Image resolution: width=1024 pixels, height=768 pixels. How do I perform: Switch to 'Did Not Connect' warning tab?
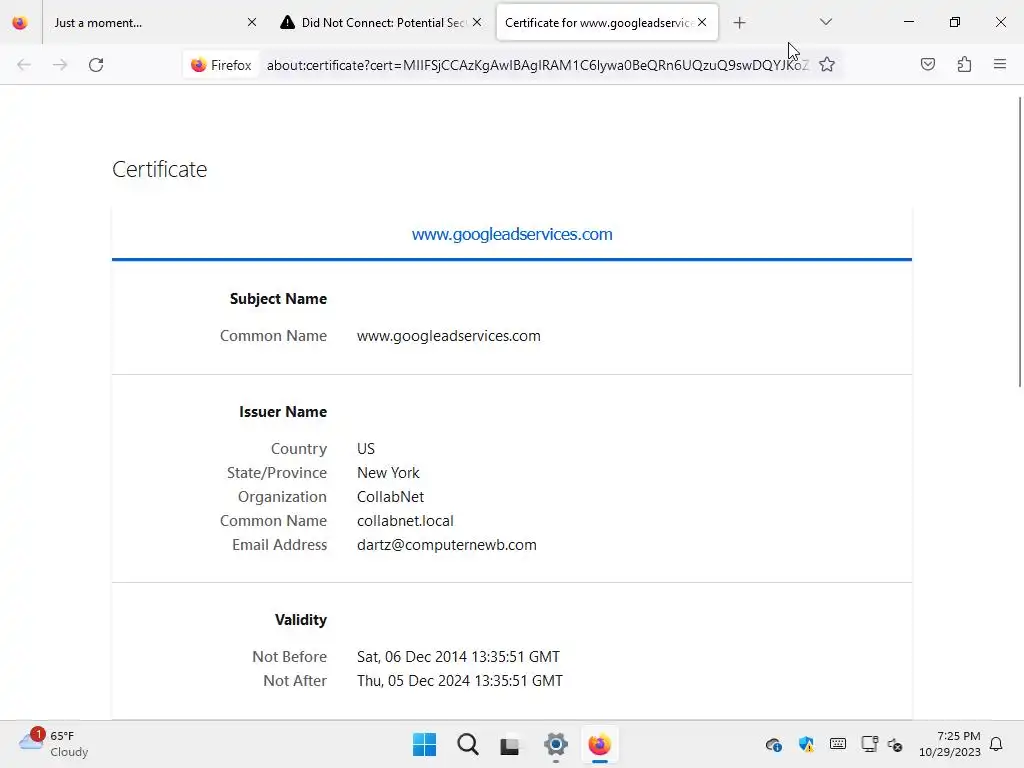(381, 23)
